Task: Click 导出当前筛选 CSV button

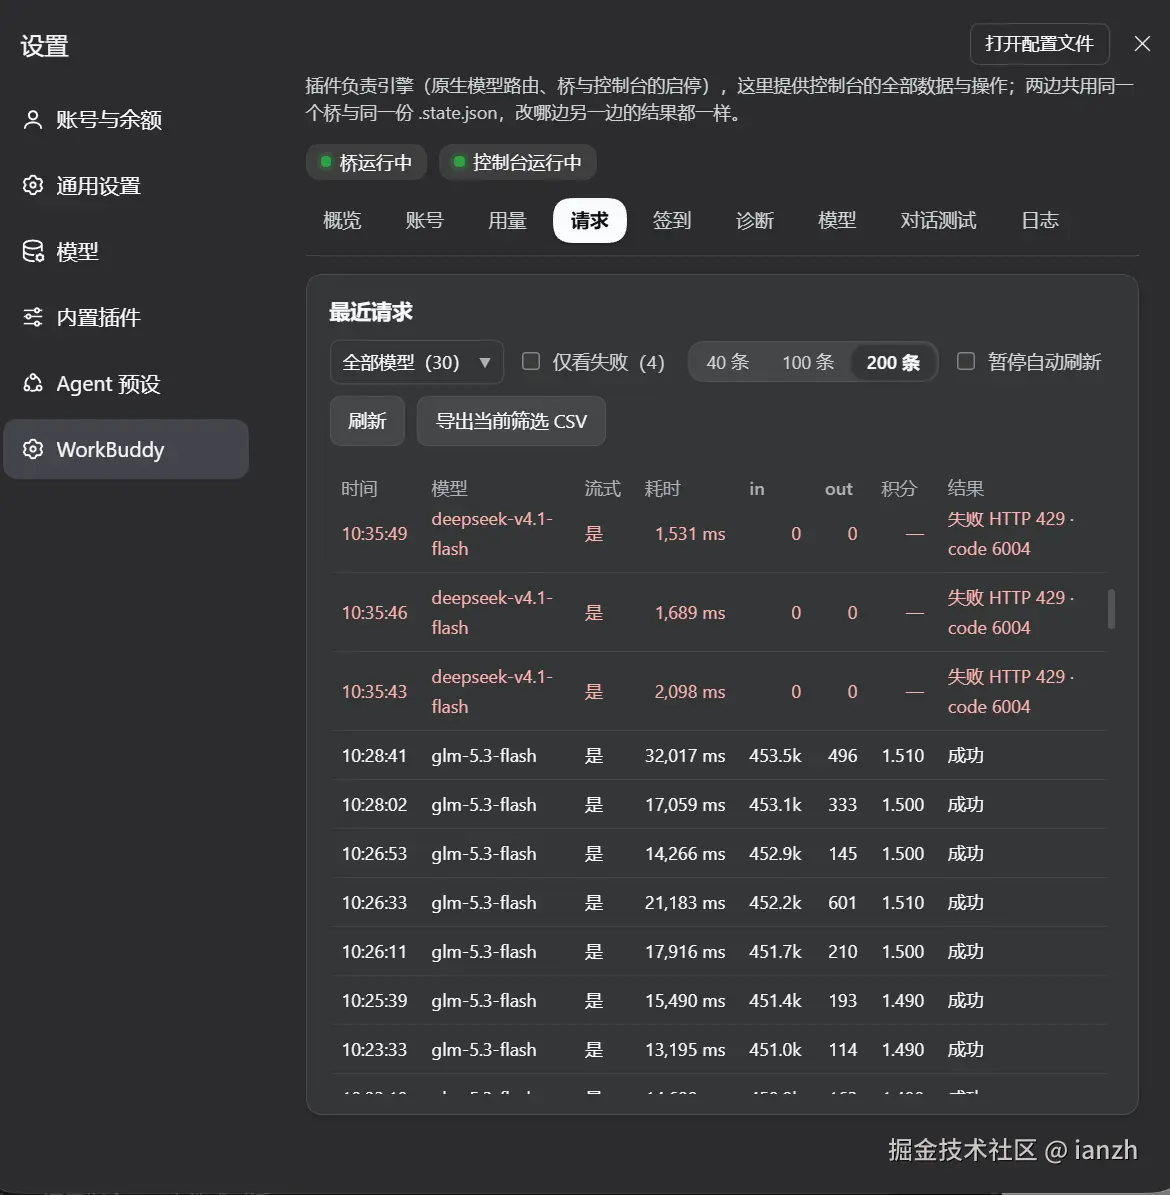Action: tap(511, 421)
